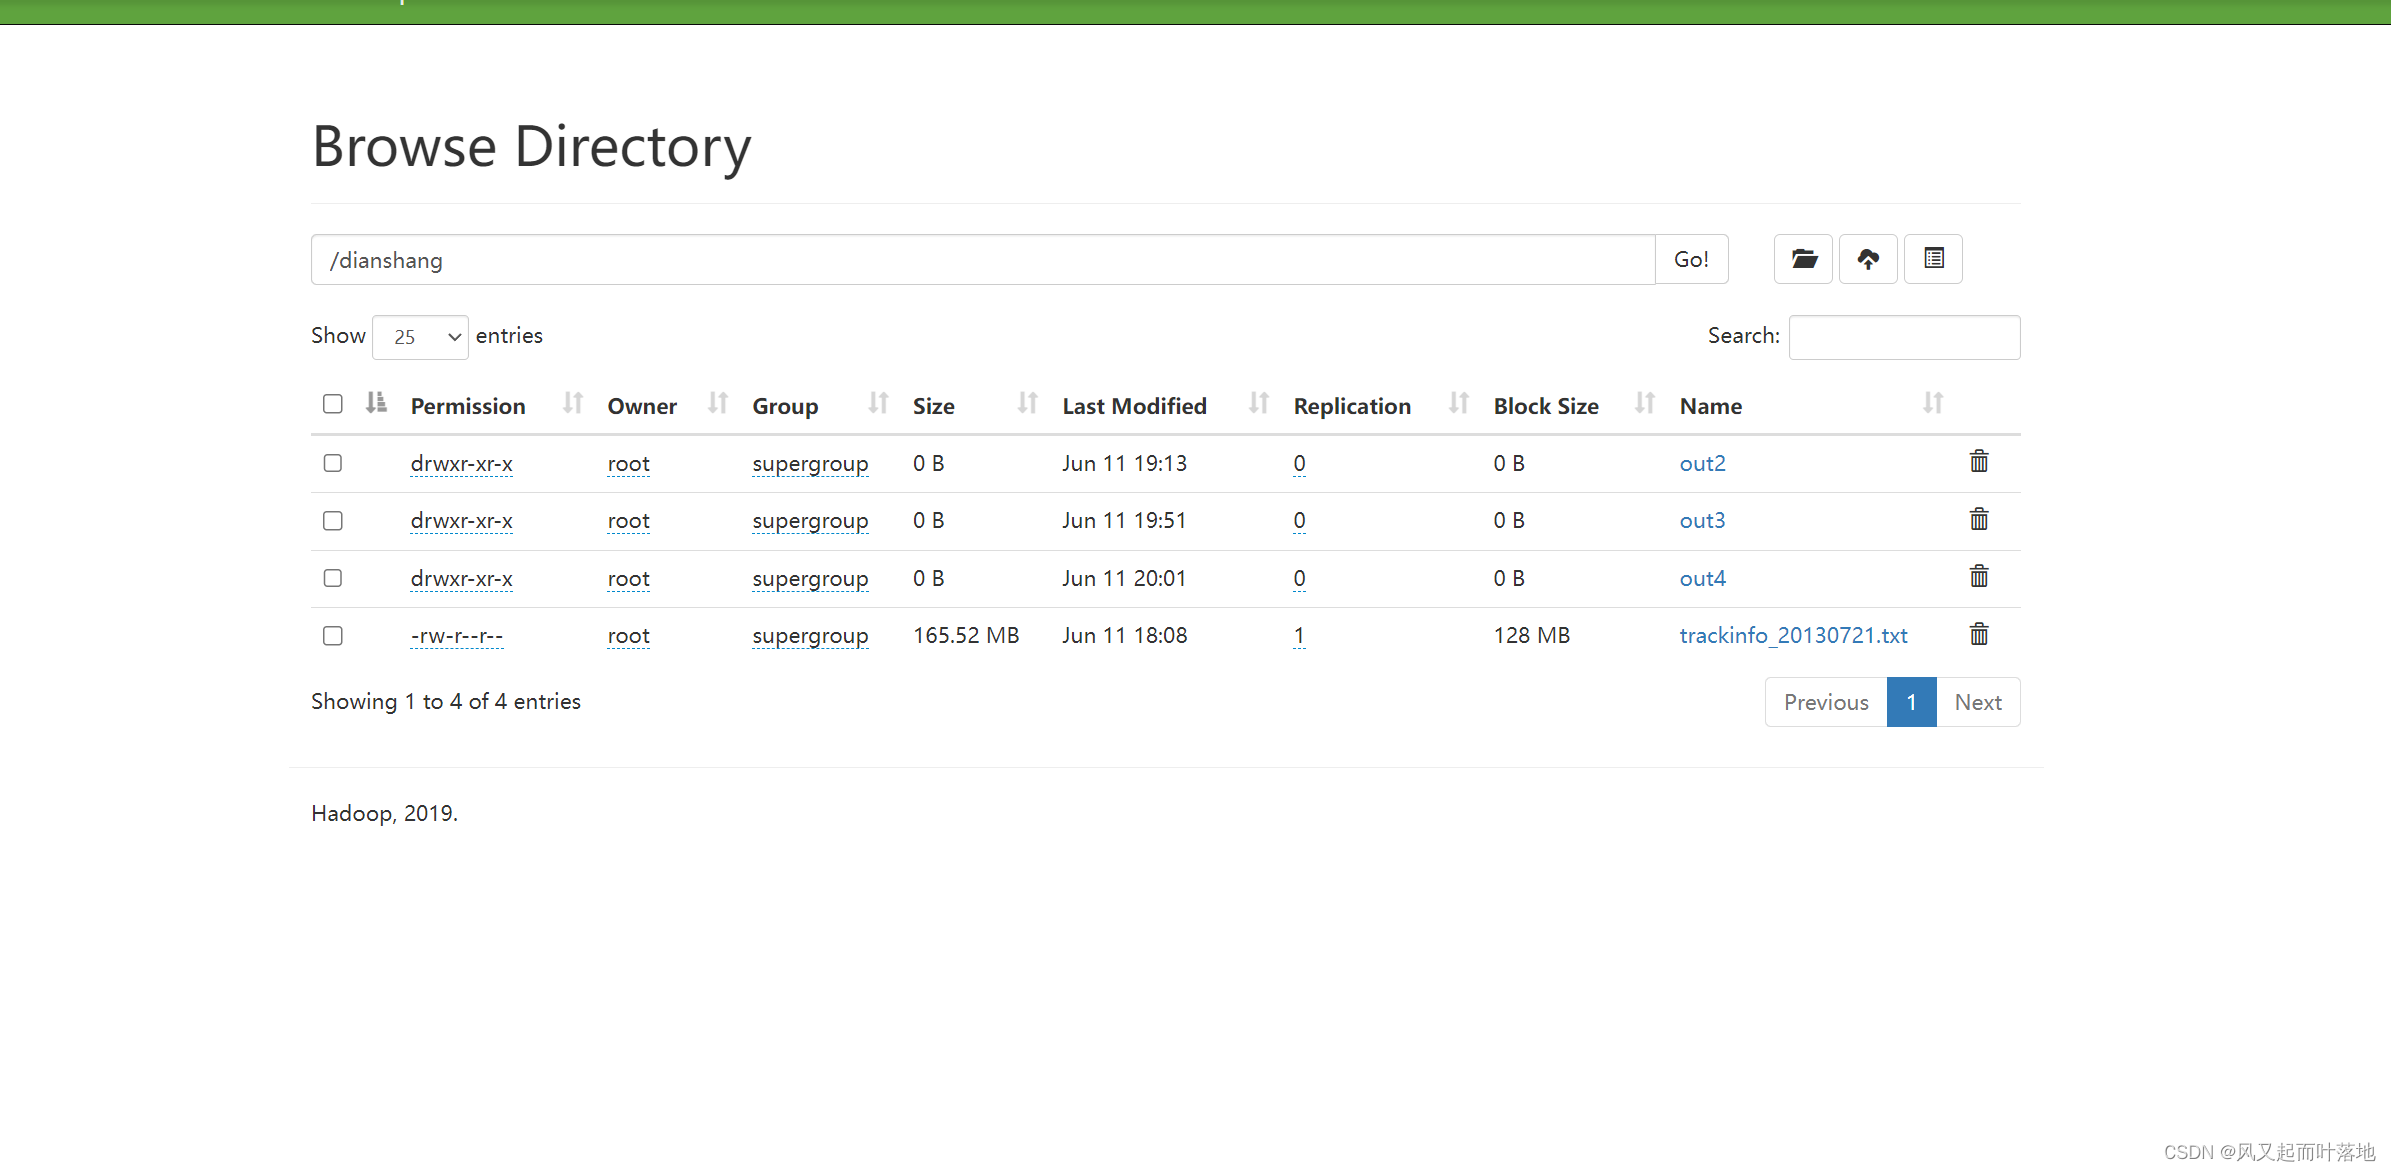Screen dimensions: 2391x1171
Task: Sort by Size column arrows
Action: (1027, 403)
